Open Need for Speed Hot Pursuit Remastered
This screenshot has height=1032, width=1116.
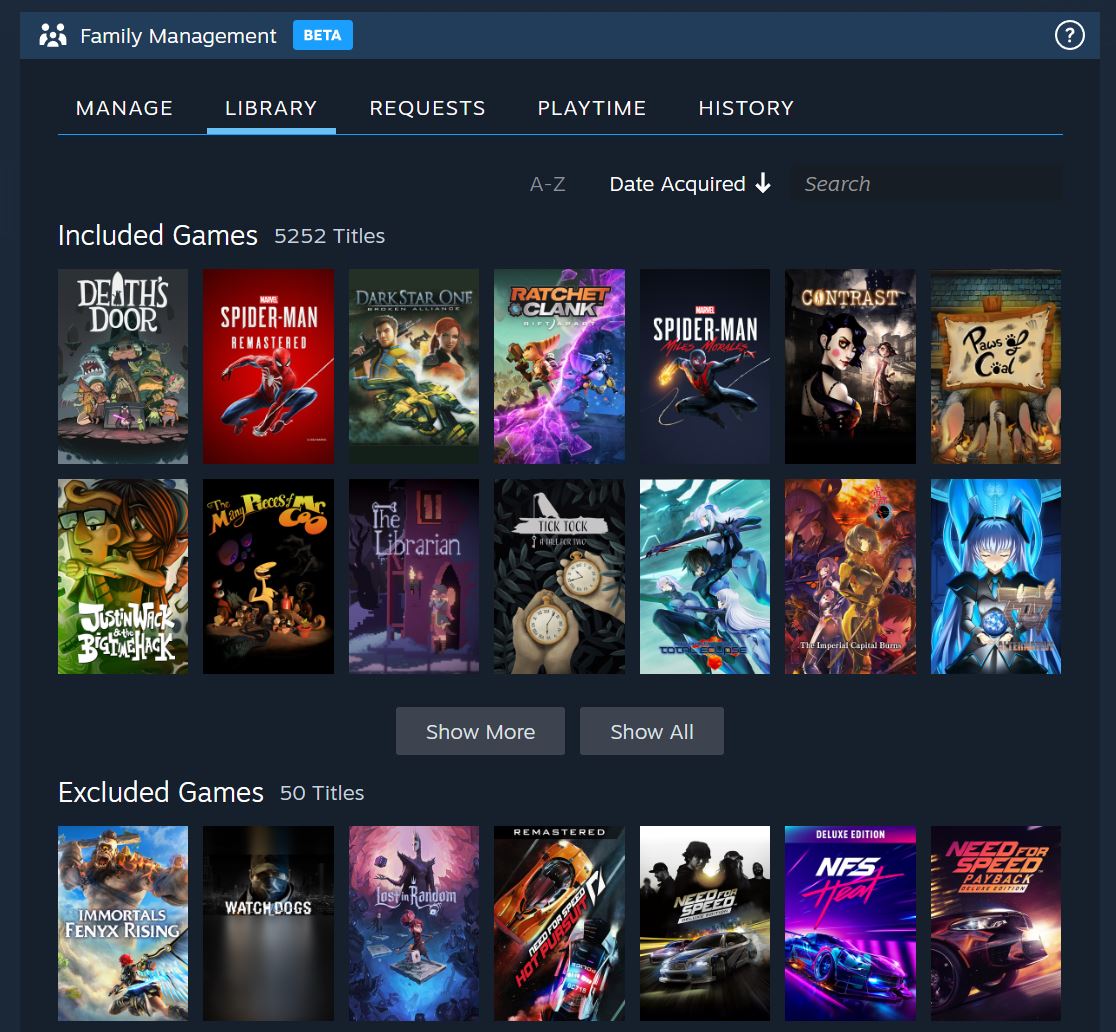tap(559, 923)
